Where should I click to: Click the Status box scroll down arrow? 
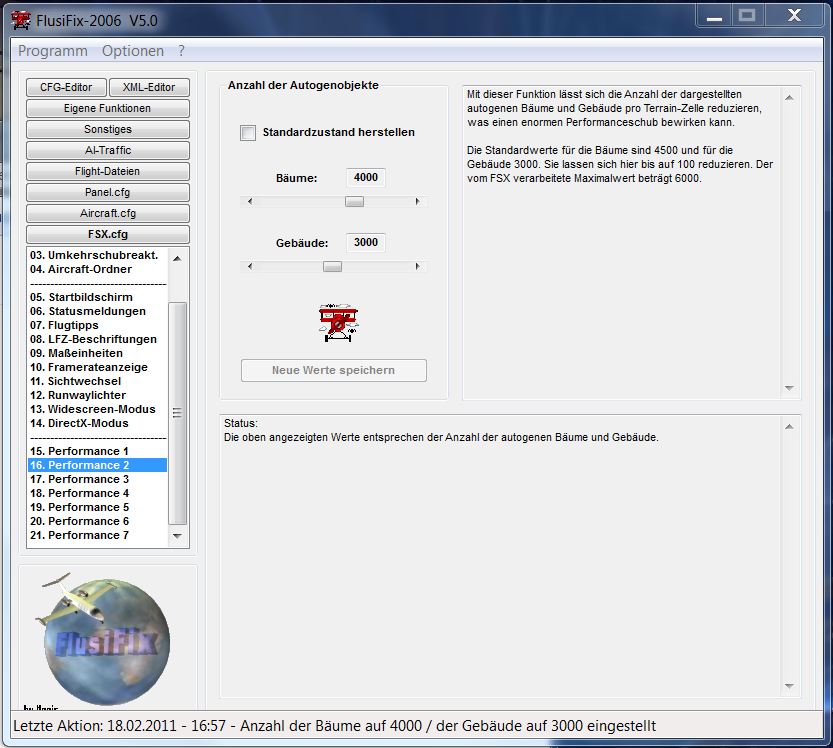tap(789, 686)
